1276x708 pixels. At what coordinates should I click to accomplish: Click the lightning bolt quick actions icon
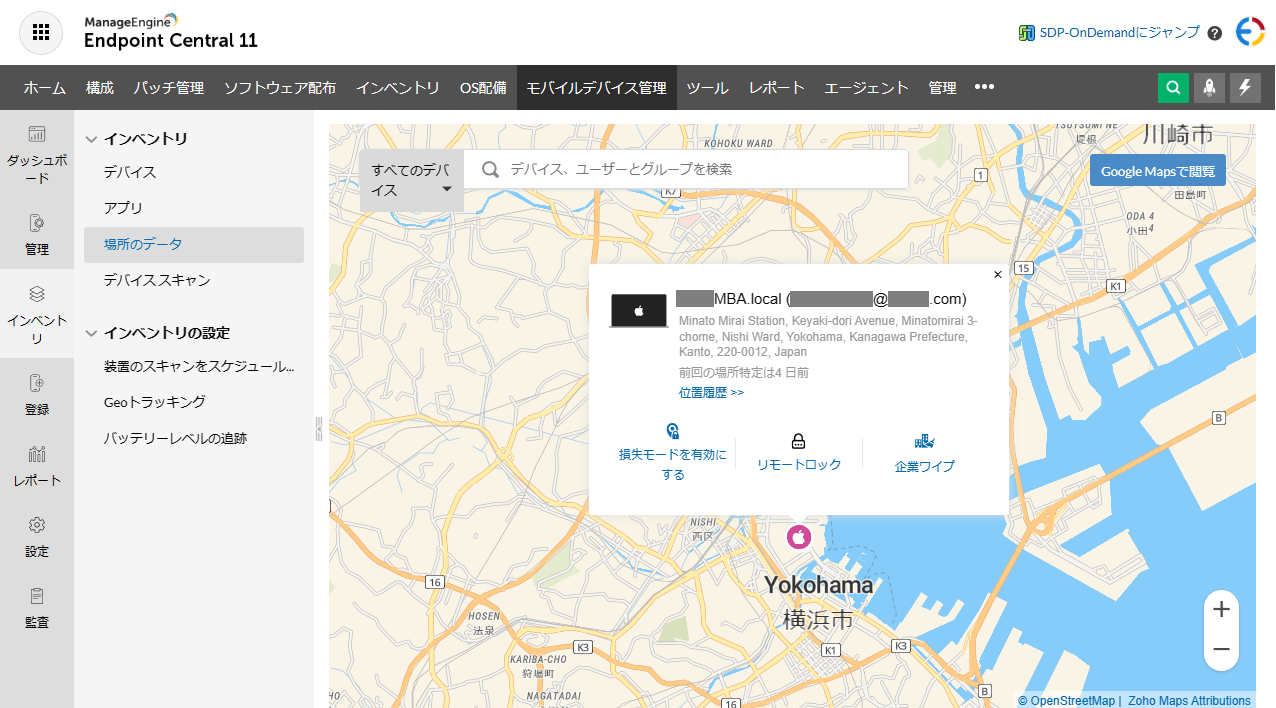[1245, 88]
